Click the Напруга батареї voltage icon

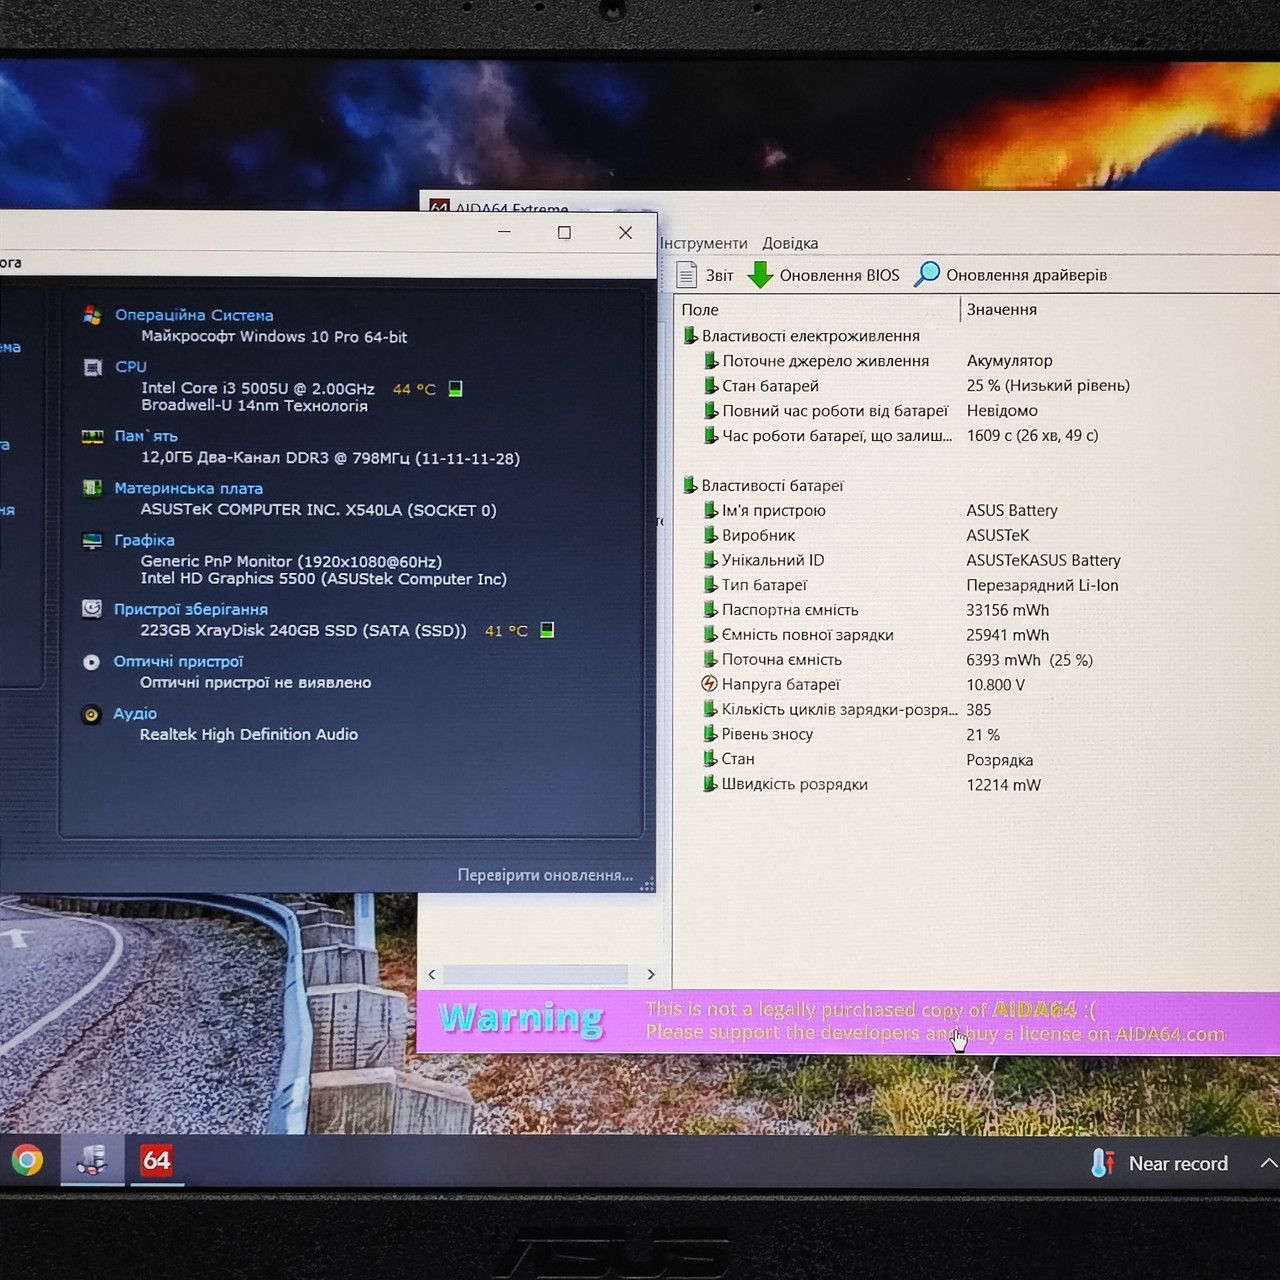pos(709,684)
